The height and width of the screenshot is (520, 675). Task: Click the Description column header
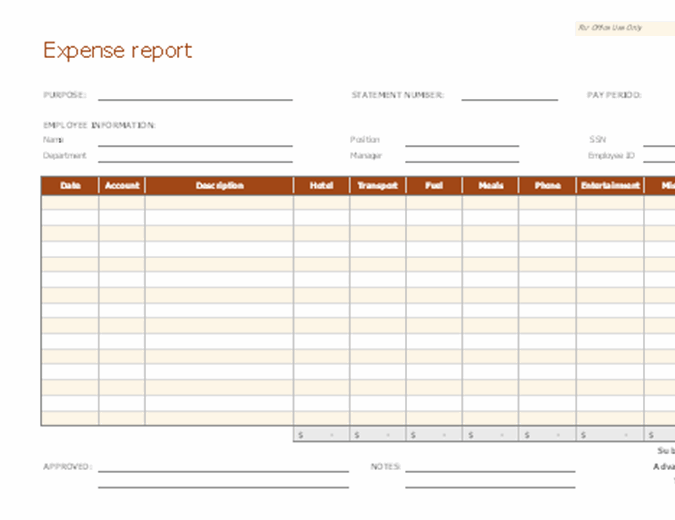click(219, 185)
